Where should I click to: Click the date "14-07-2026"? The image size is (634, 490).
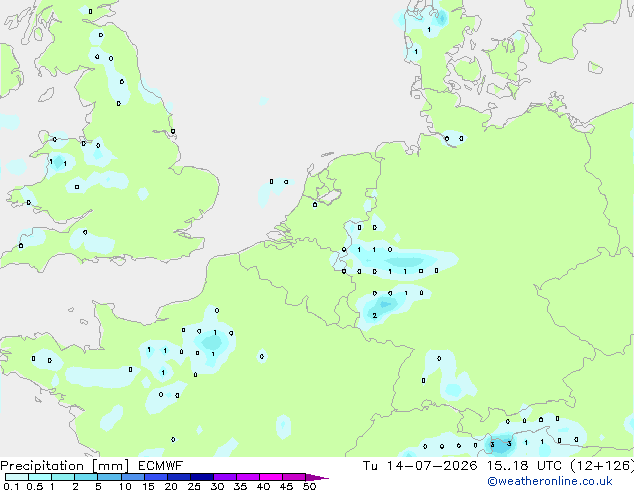click(432, 466)
